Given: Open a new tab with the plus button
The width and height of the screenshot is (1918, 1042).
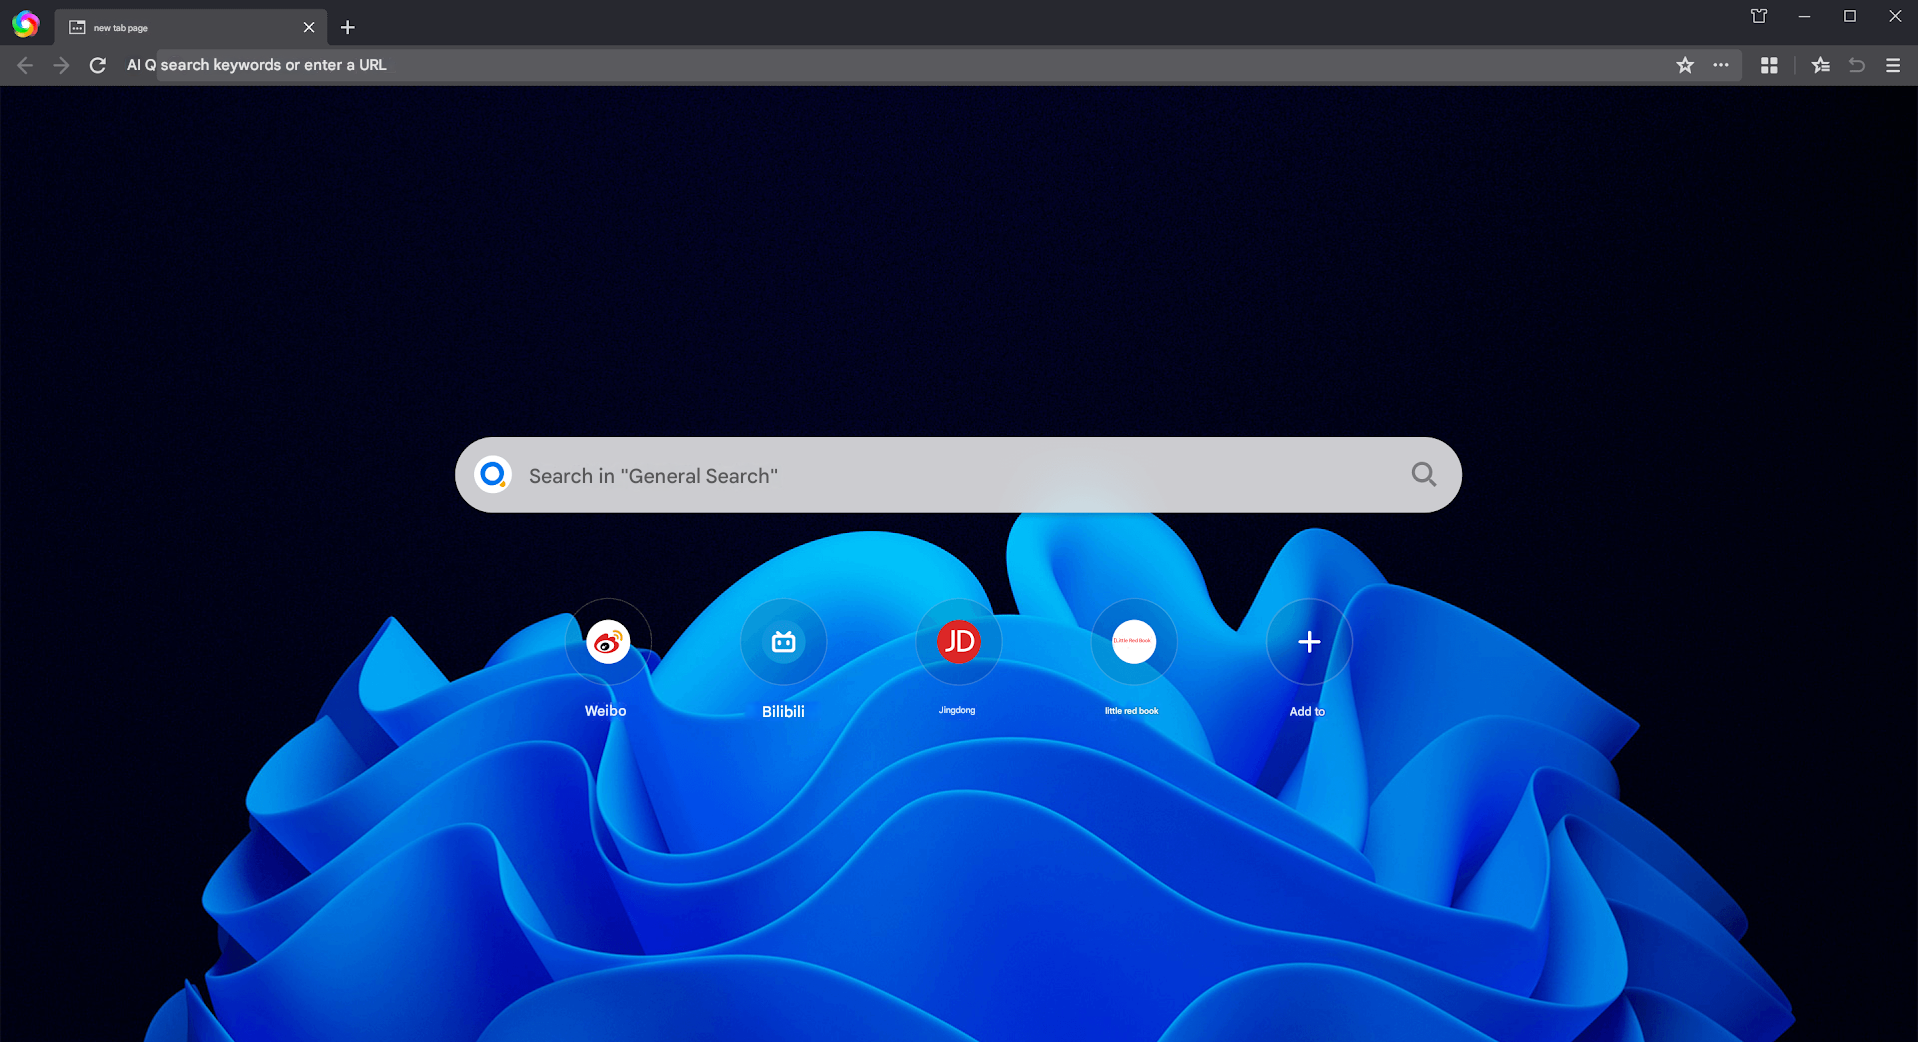Looking at the screenshot, I should (347, 27).
